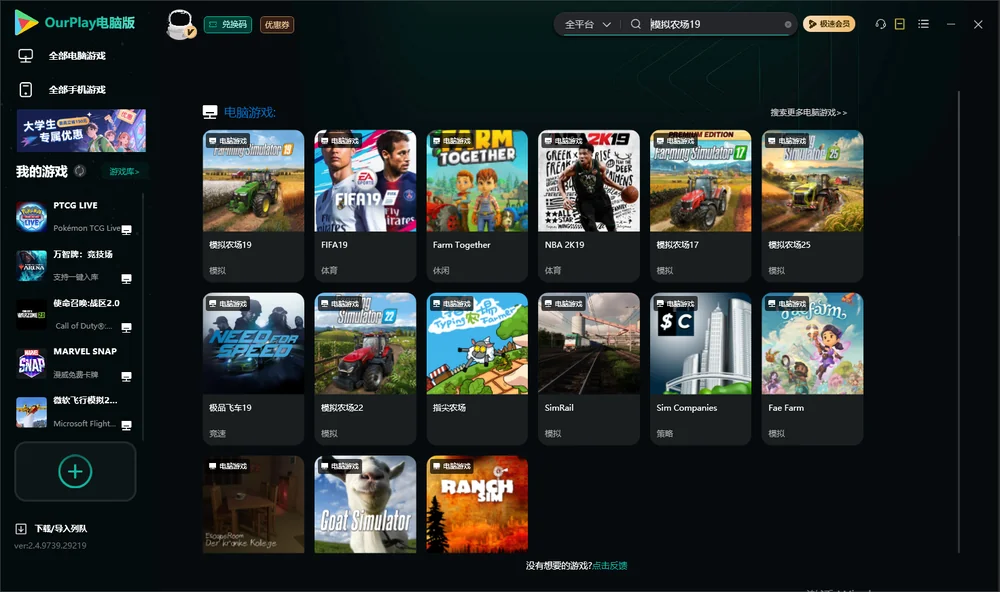Click the monitor icon beside 电脑游戏 heading
Screen dimensions: 1000x592
pos(210,112)
